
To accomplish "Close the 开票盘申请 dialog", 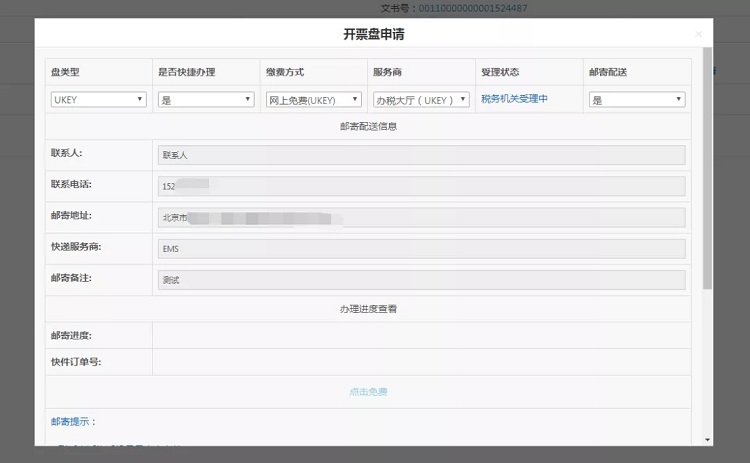I will (698, 35).
